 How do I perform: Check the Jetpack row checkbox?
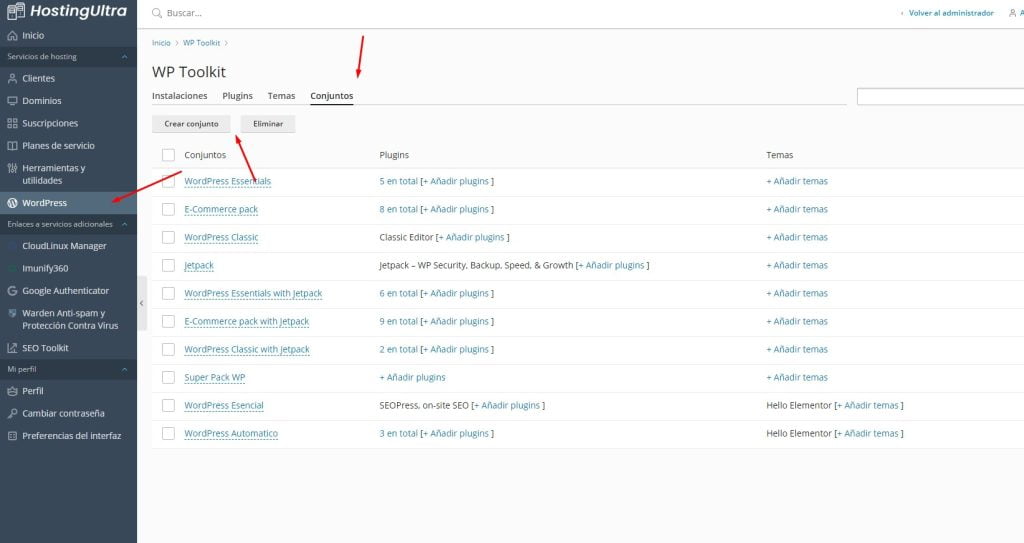click(168, 265)
